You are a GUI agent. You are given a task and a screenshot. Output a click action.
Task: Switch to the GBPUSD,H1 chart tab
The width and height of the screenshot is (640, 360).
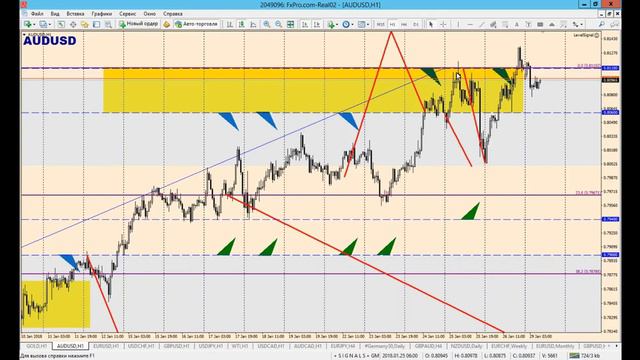click(x=176, y=346)
